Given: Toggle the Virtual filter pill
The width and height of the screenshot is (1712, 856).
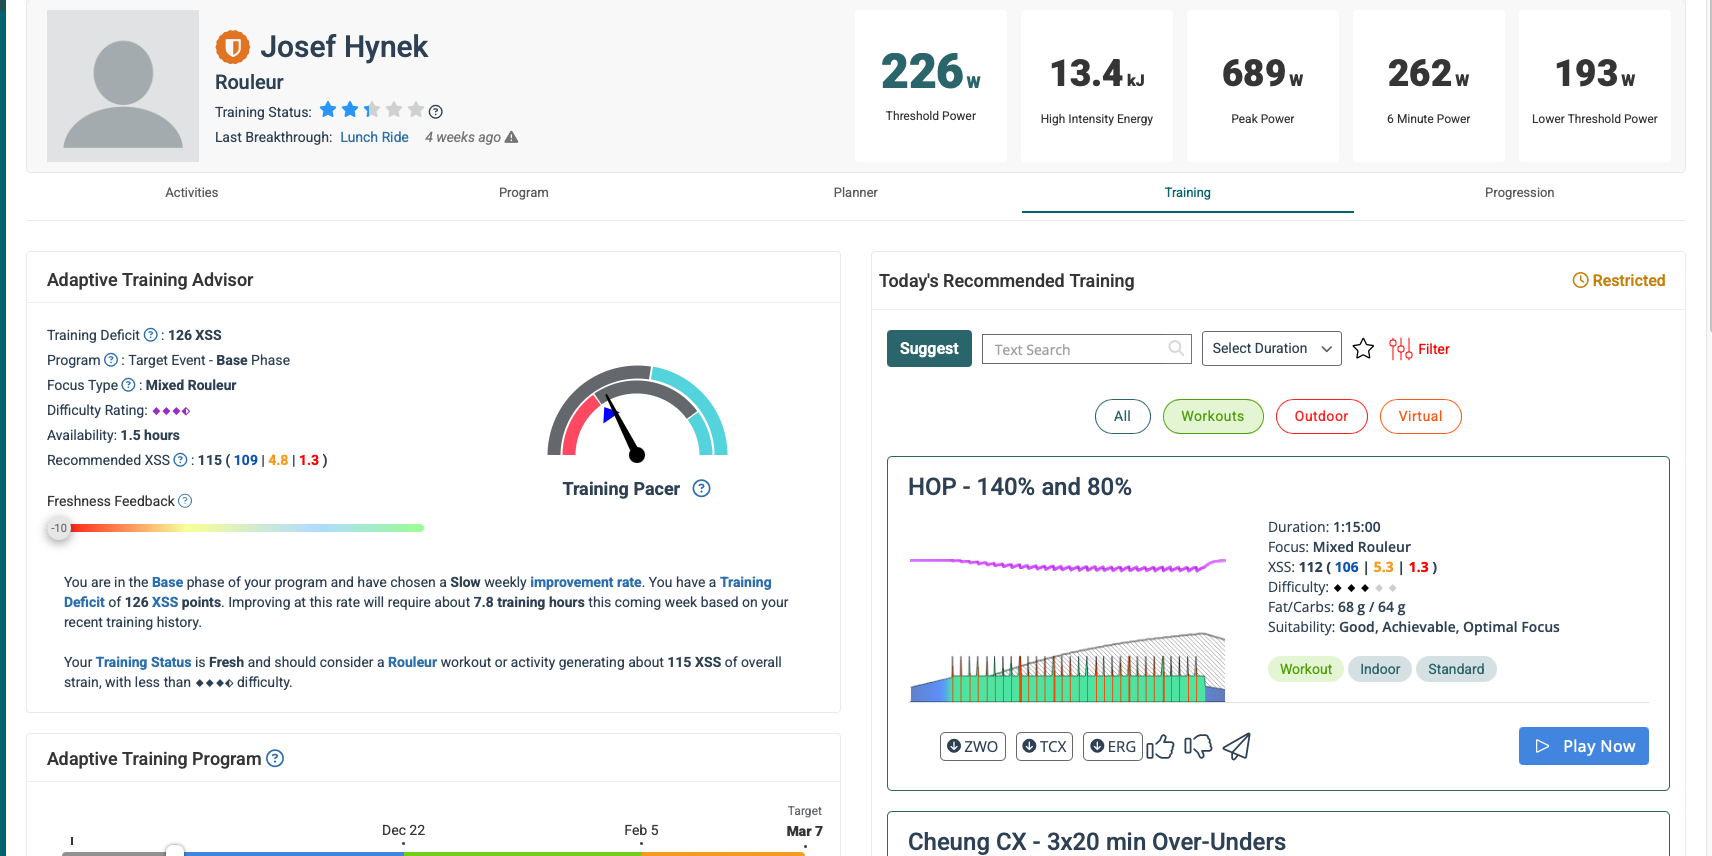Looking at the screenshot, I should [x=1420, y=417].
